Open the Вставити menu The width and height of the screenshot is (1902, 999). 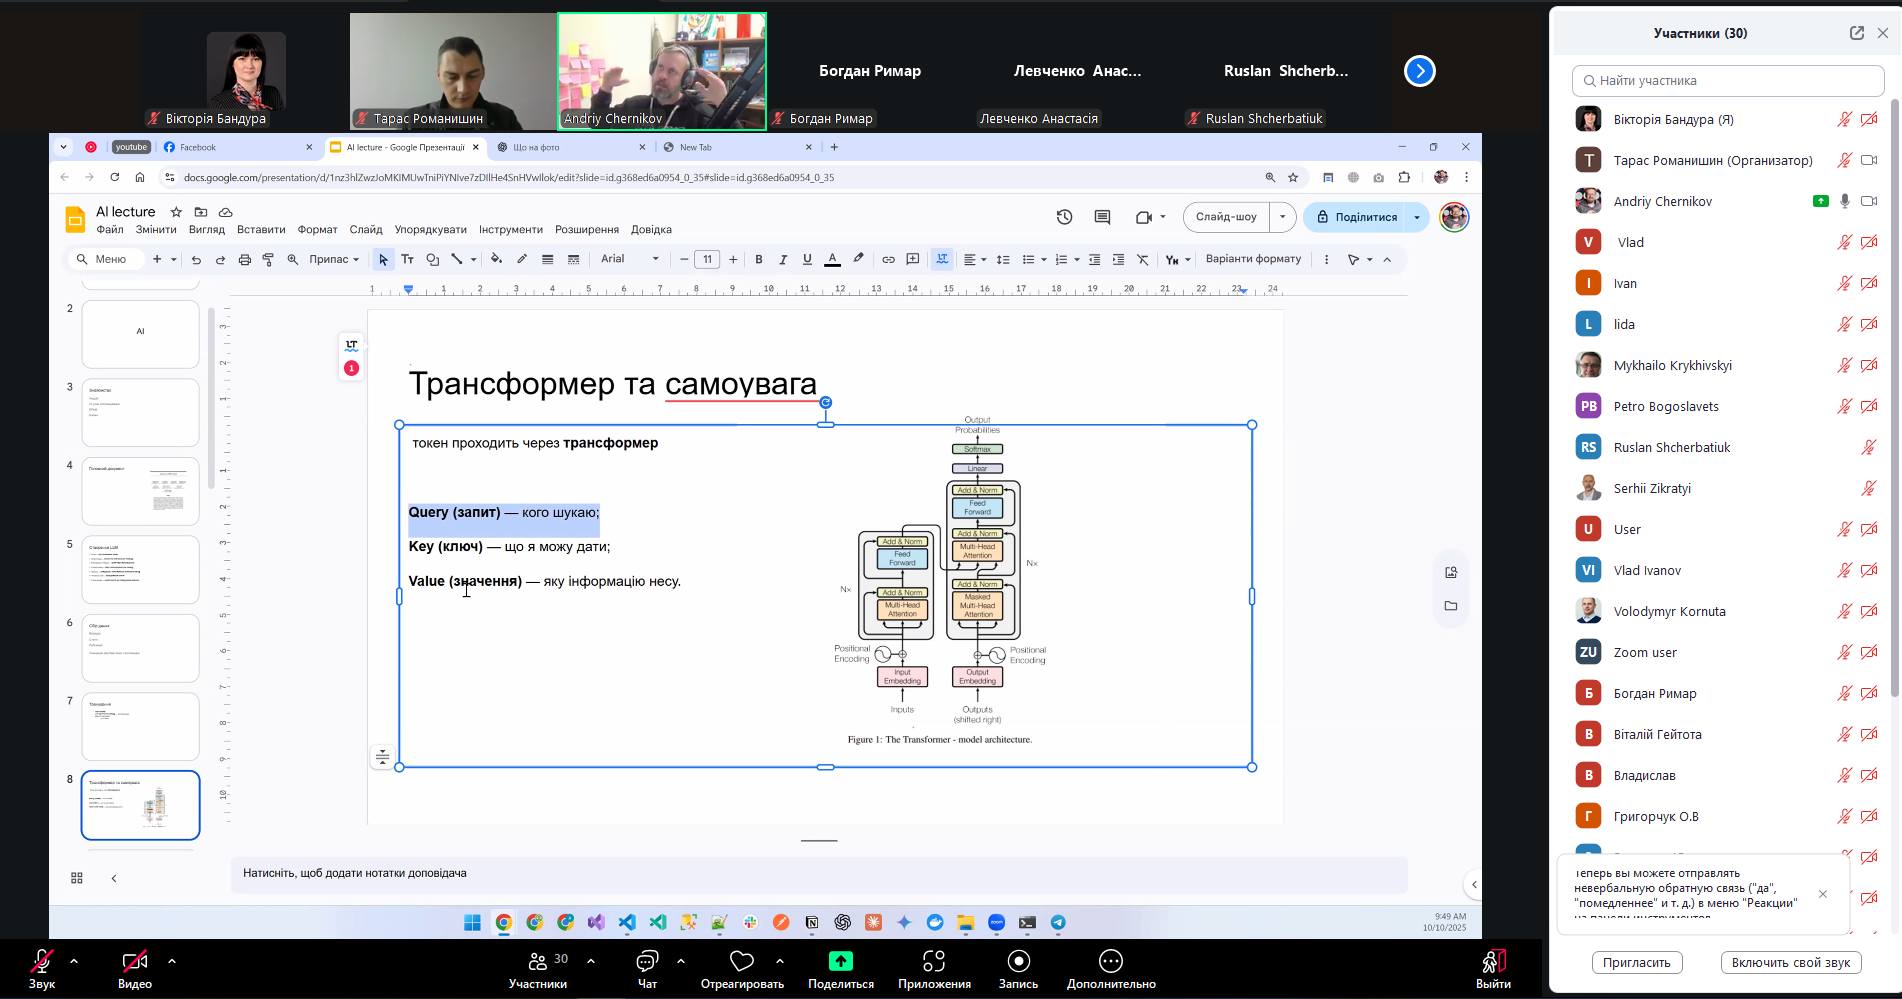(261, 229)
